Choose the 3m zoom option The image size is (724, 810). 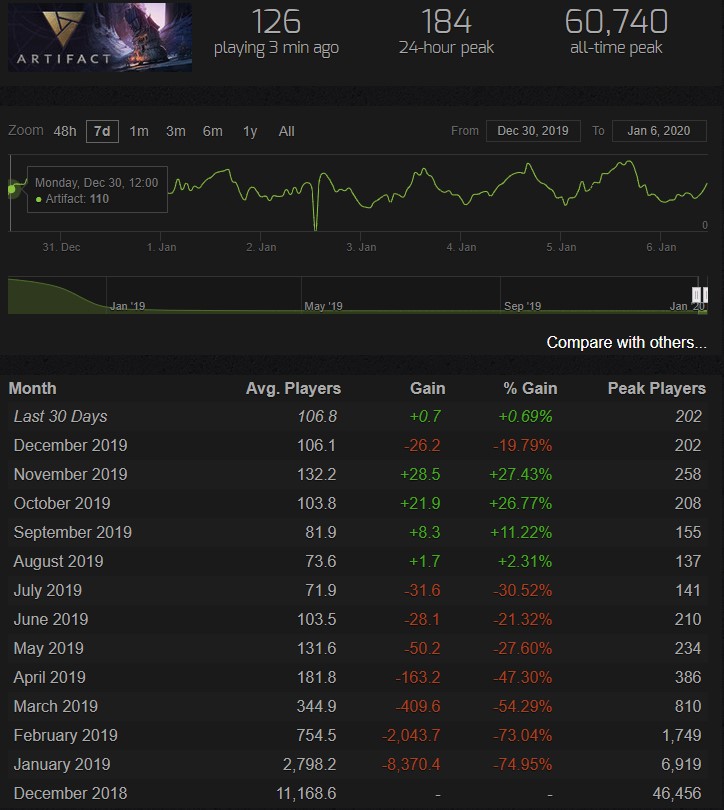point(176,131)
